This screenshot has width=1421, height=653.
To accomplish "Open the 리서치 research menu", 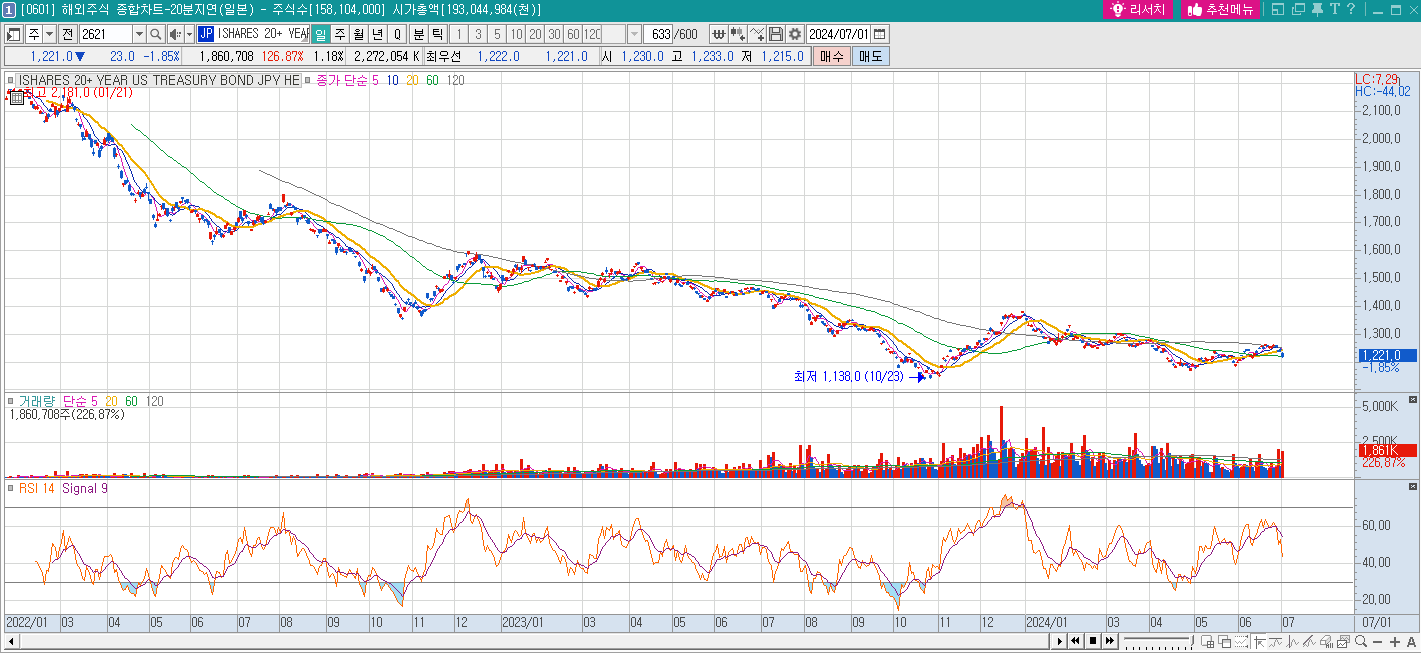I will pyautogui.click(x=1139, y=10).
